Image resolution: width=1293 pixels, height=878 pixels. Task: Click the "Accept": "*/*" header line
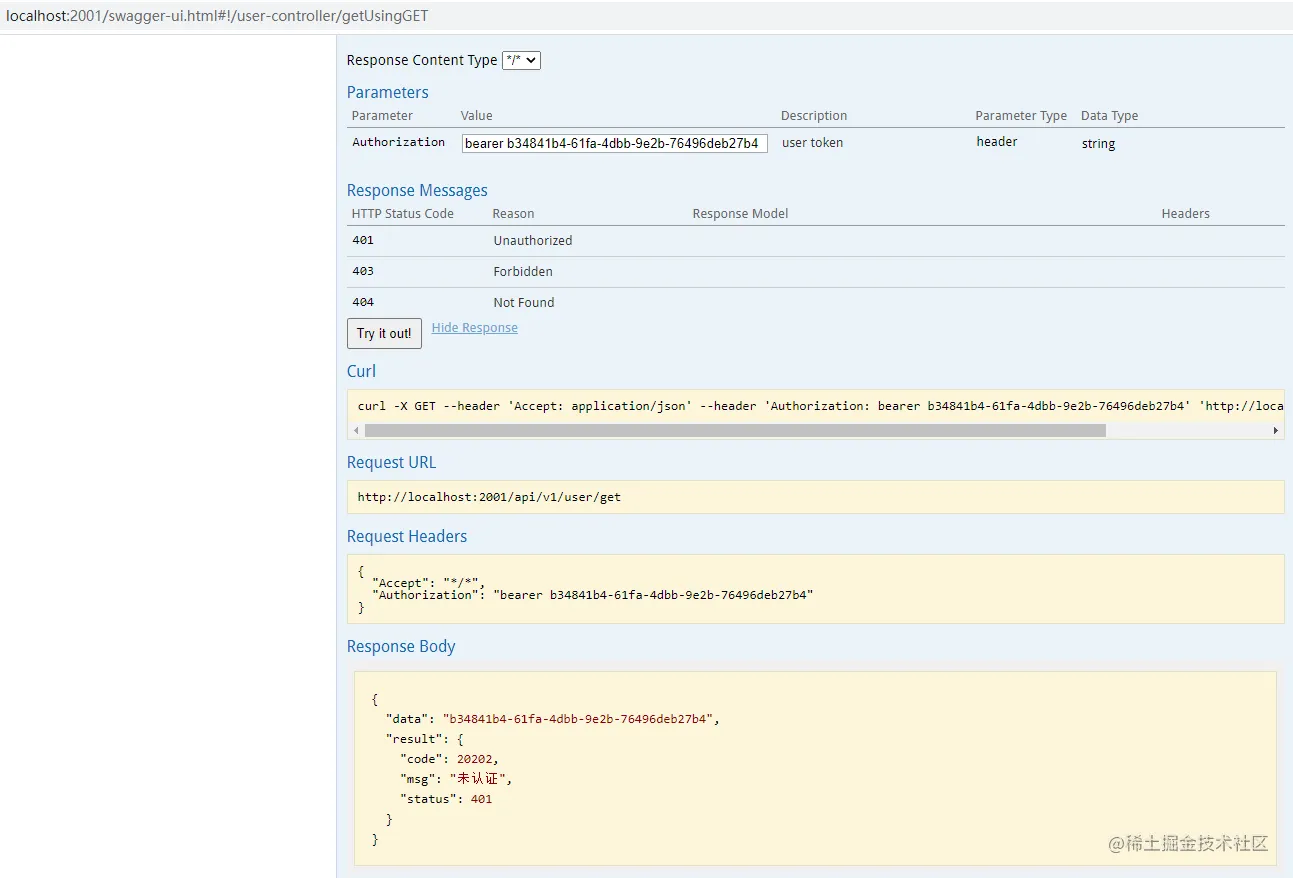point(428,583)
